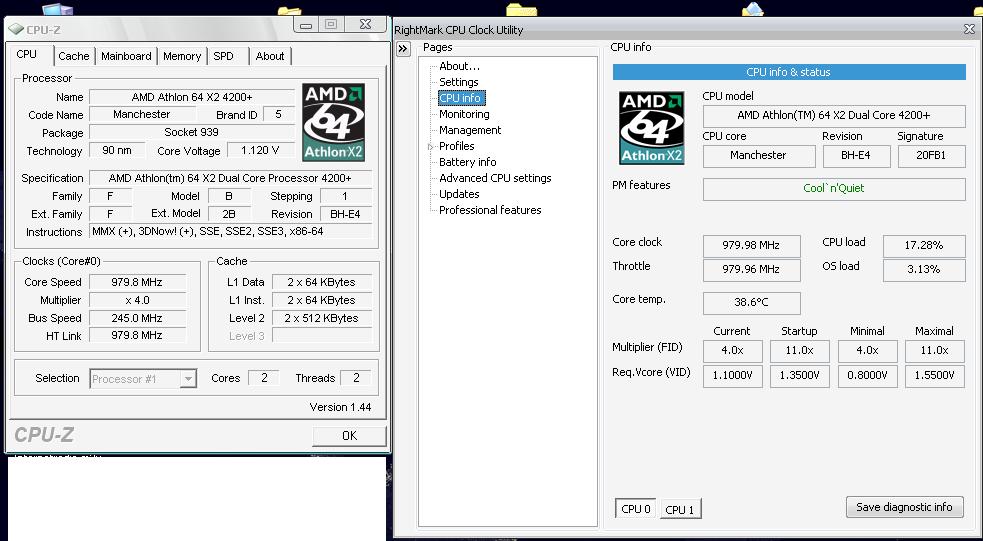Click the Core clock value 979.98 MHz
The height and width of the screenshot is (541, 983).
coord(751,246)
